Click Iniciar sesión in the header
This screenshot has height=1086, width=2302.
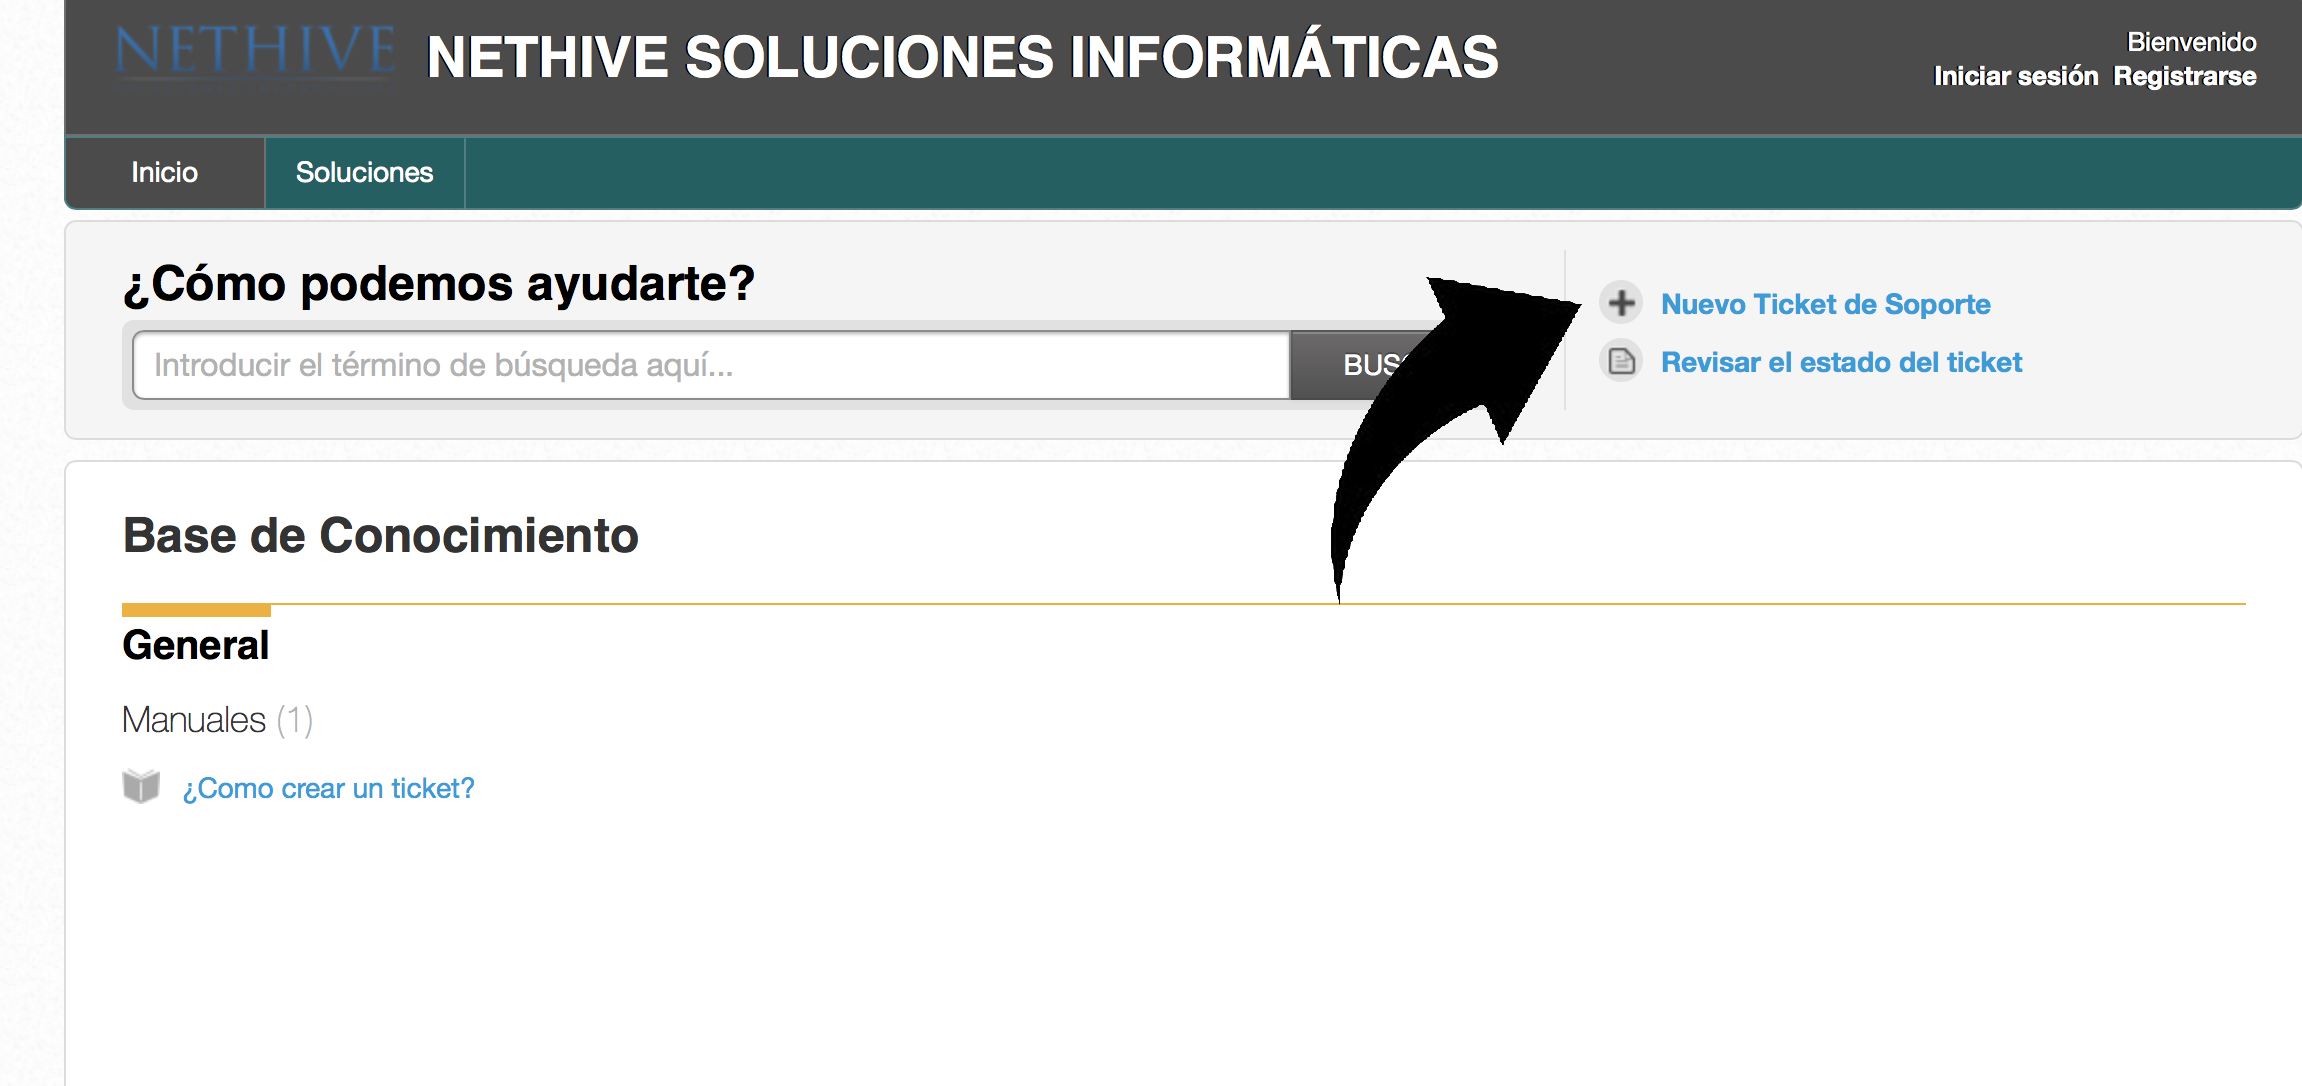pyautogui.click(x=2015, y=77)
